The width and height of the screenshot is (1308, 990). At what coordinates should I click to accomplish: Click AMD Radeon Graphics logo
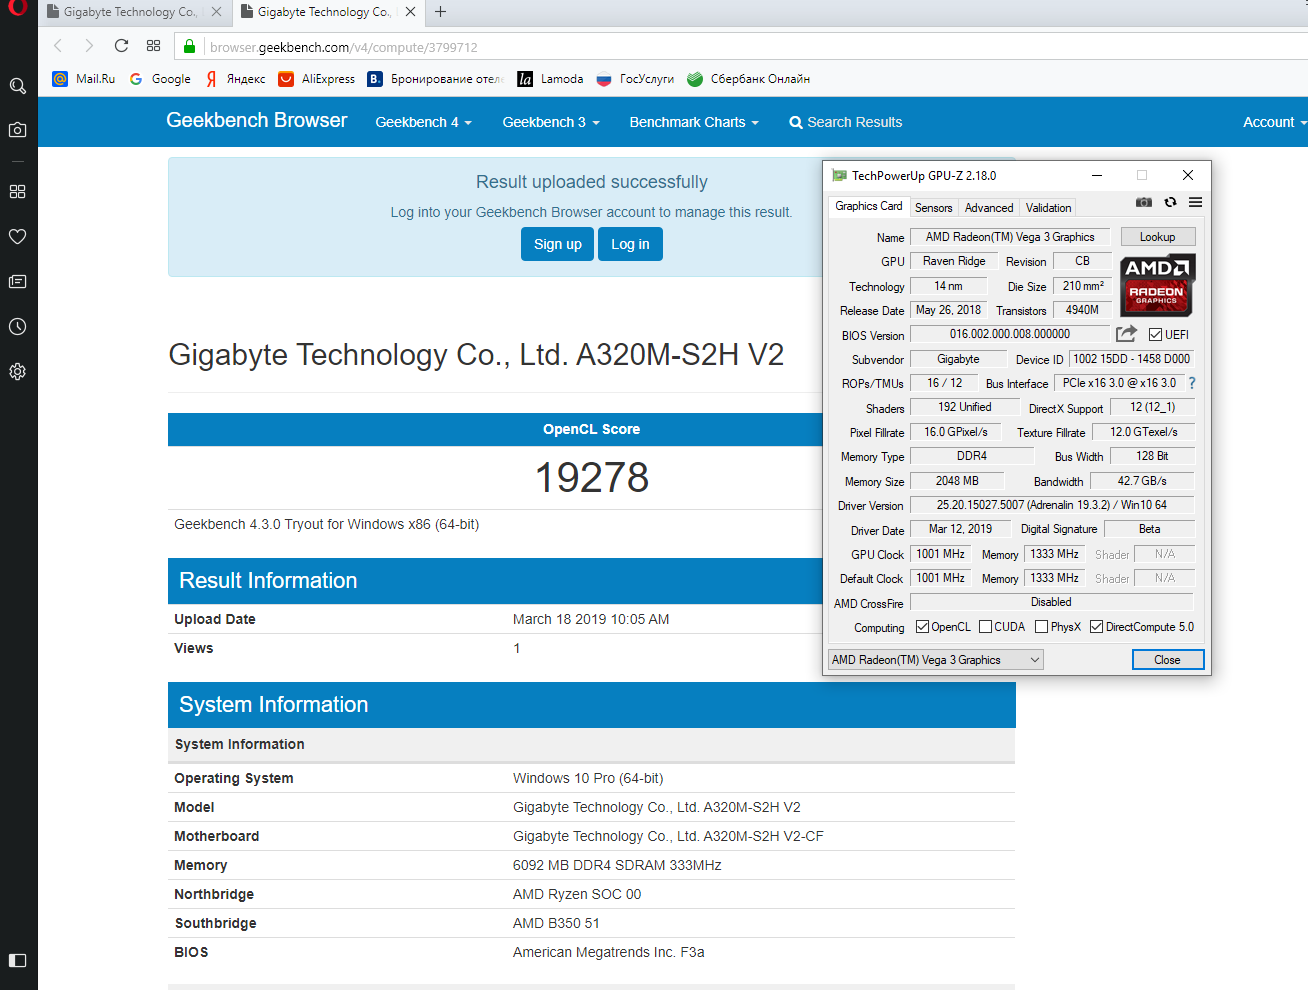(x=1157, y=285)
